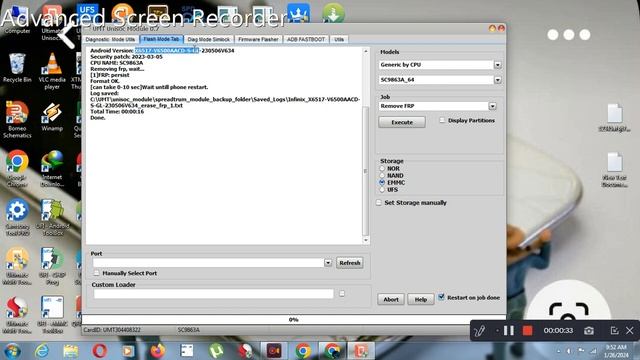This screenshot has width=640, height=360.
Task: Open Internet Explorer from the taskbar
Action: click(x=42, y=351)
